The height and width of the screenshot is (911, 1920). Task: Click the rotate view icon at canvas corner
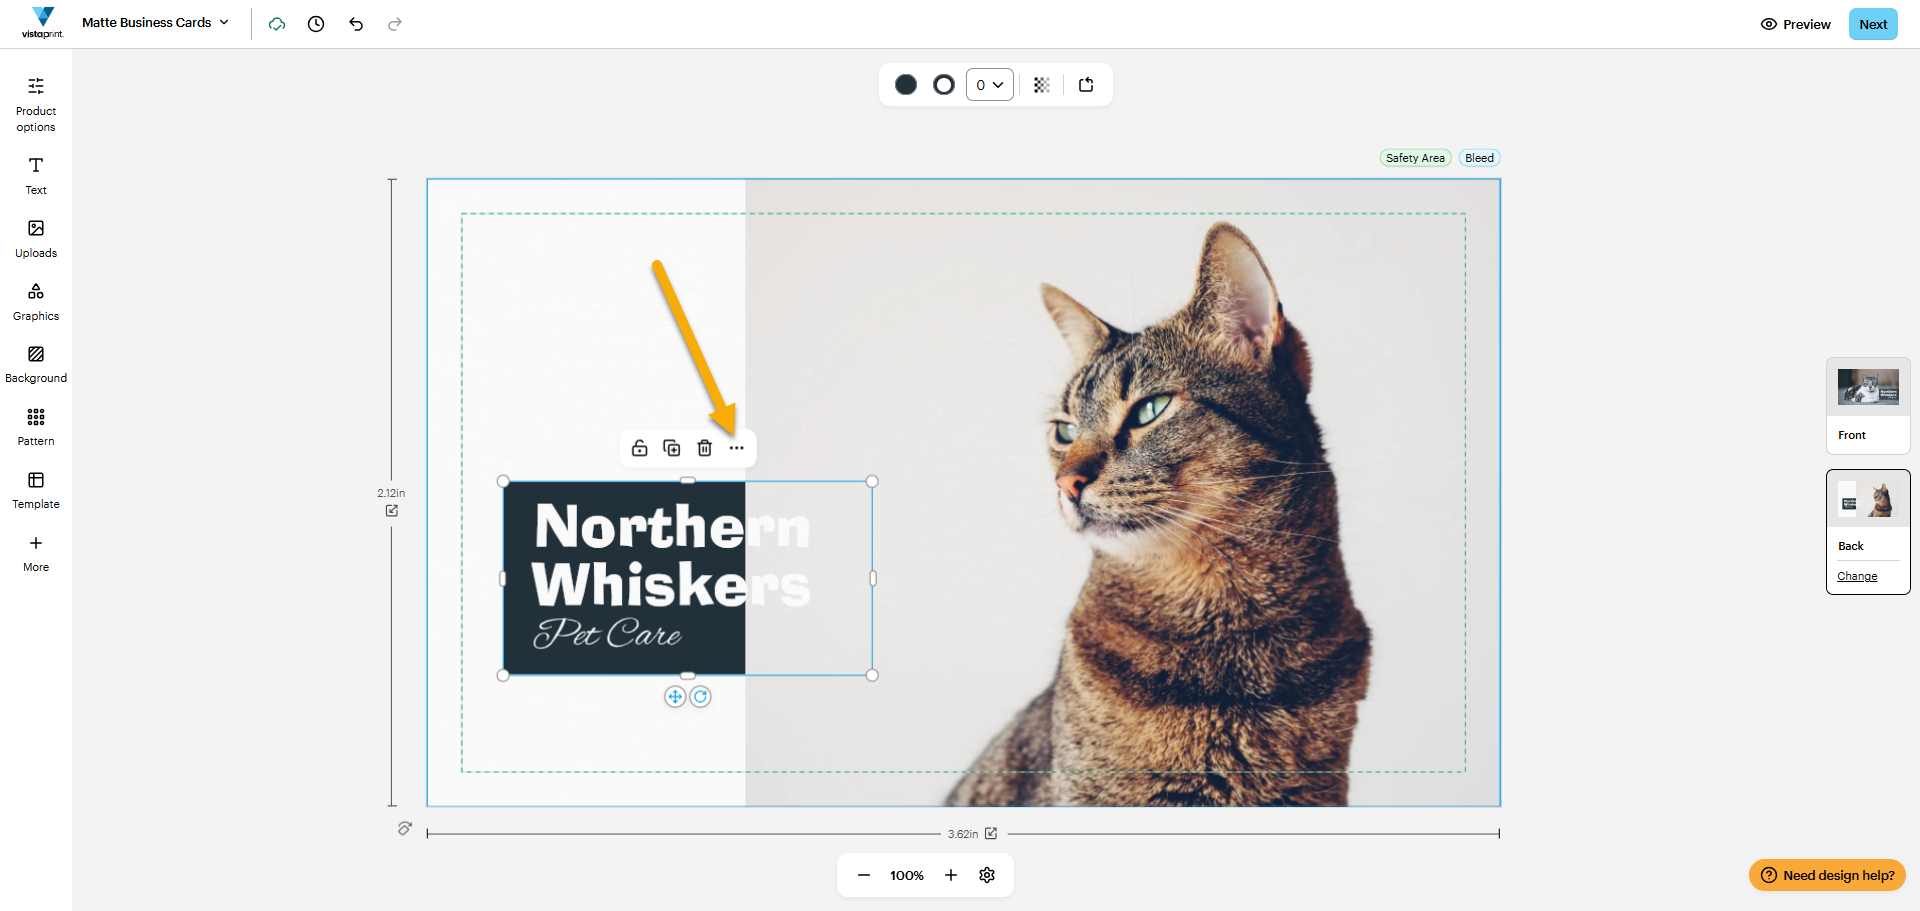click(404, 828)
